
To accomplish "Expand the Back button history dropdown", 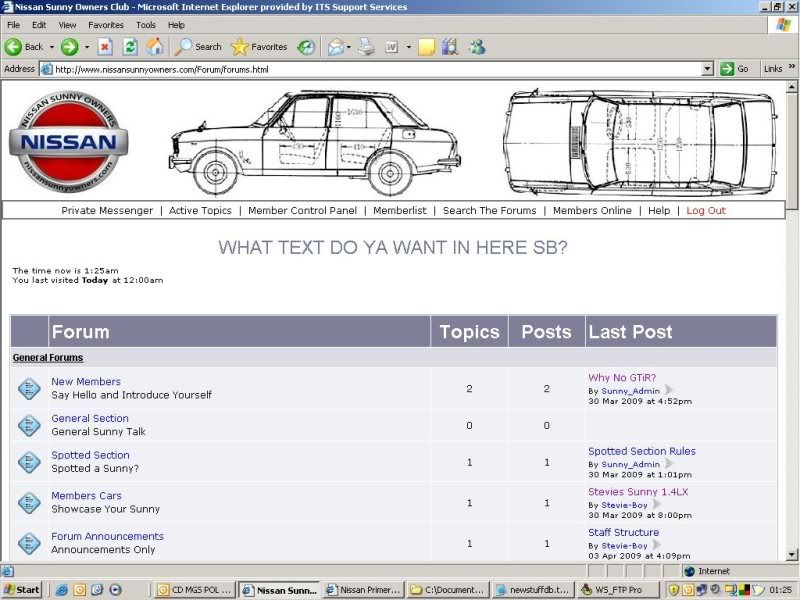I will pos(52,47).
